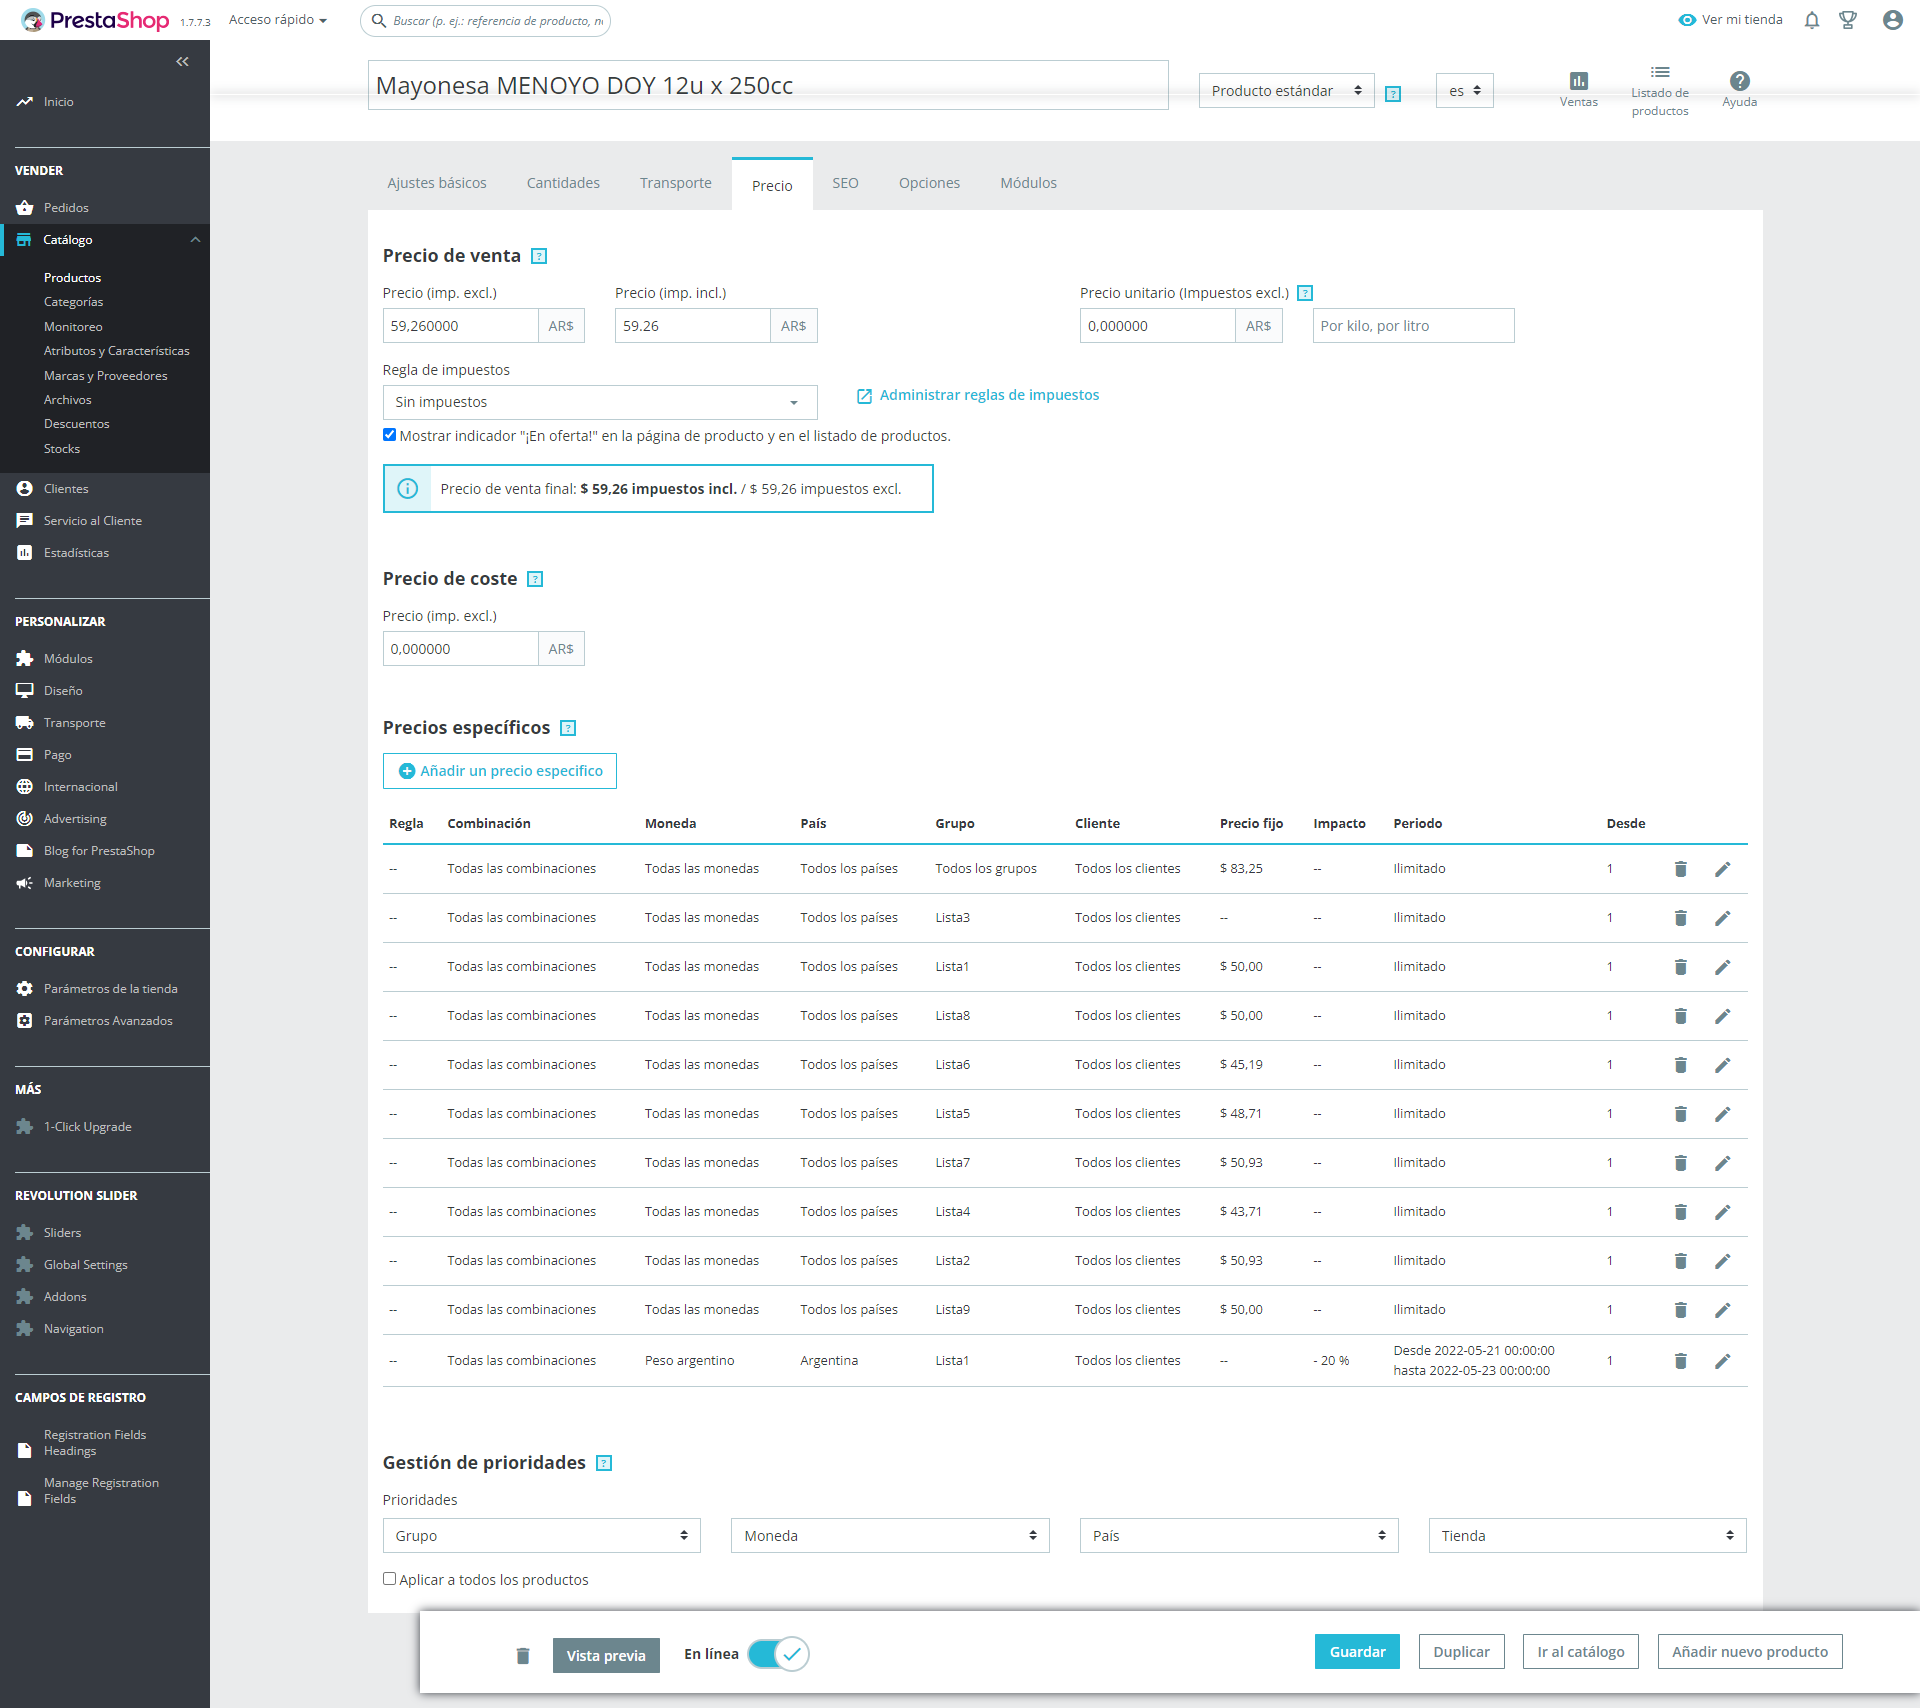Open the SEO tab

tap(845, 183)
